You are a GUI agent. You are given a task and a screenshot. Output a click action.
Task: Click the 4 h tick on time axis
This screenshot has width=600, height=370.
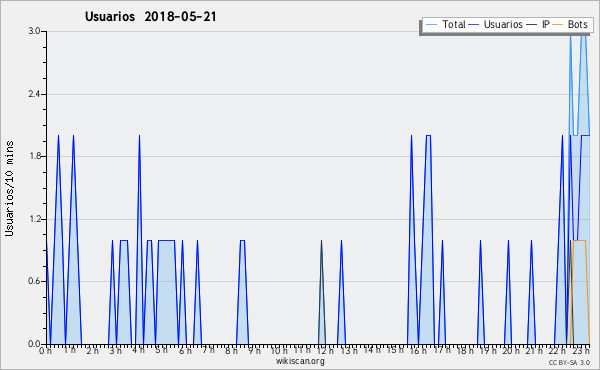pos(139,350)
